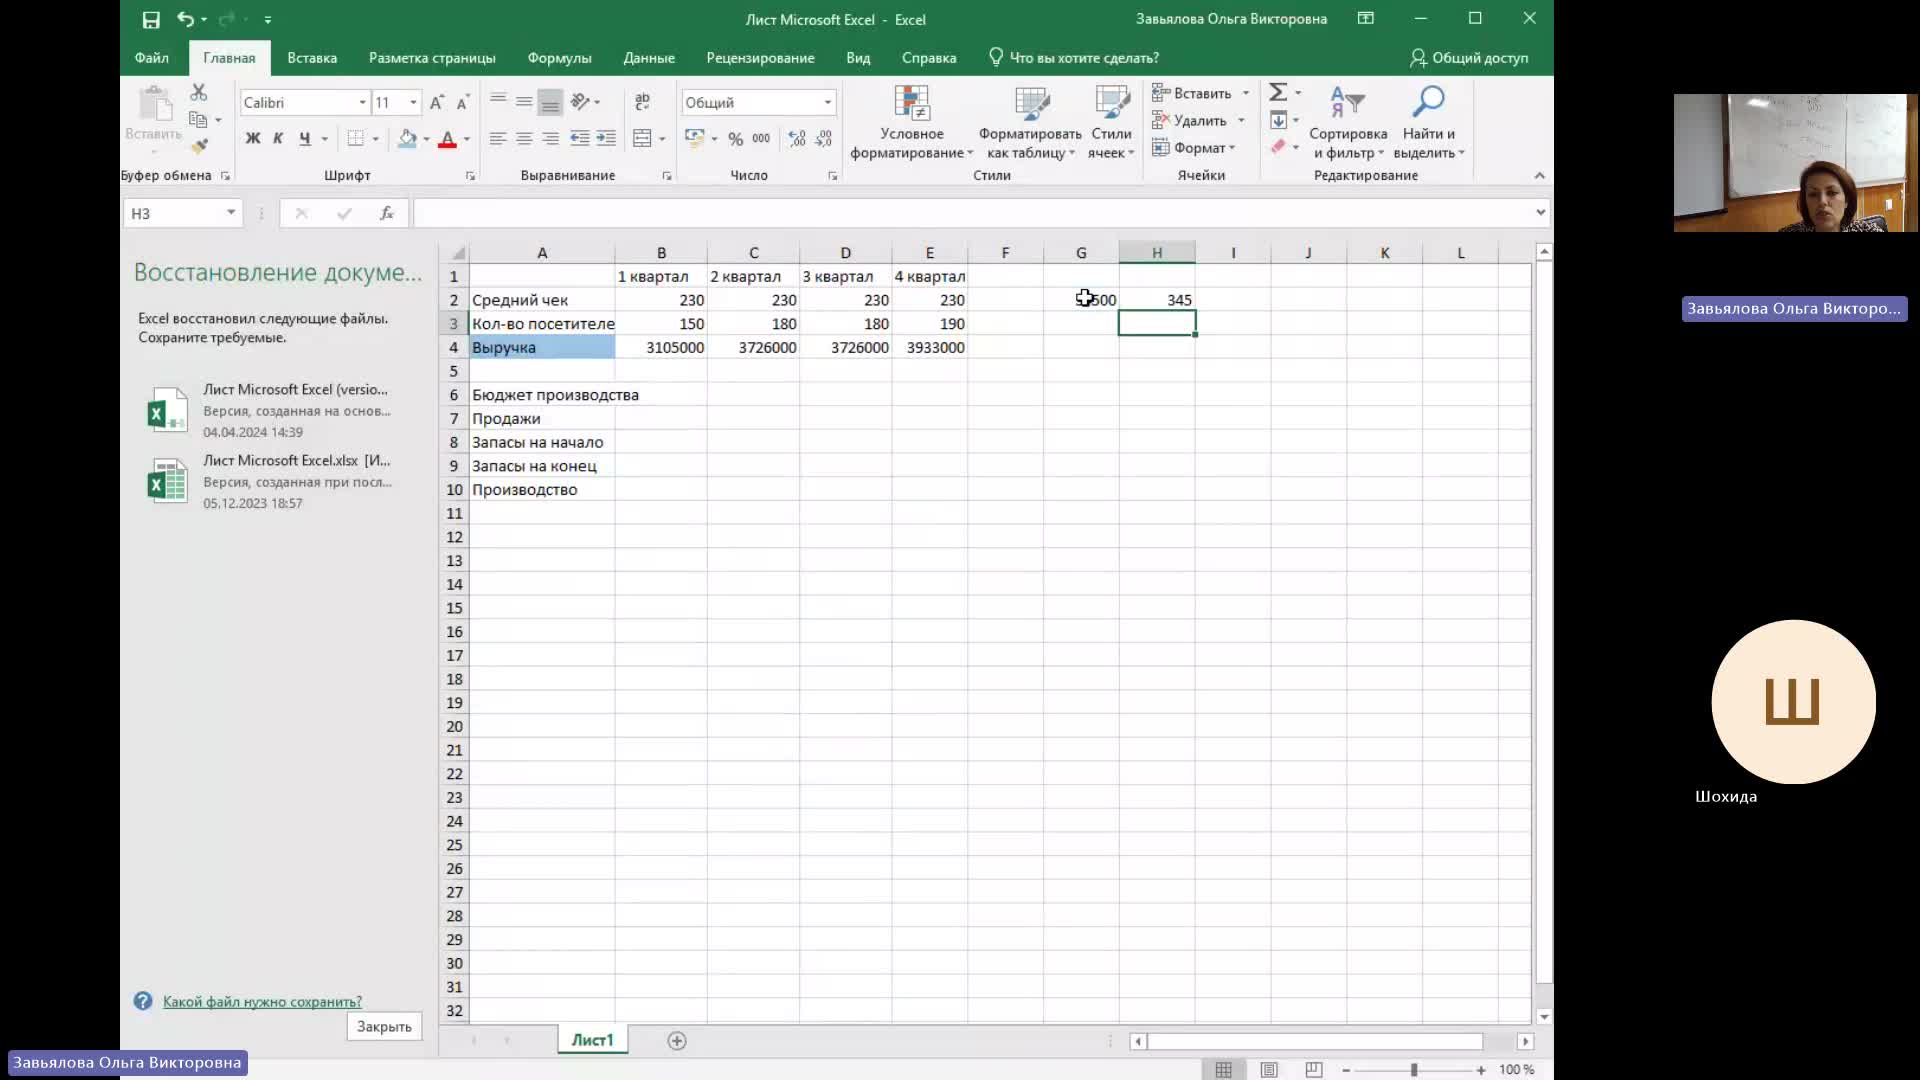Open Сортировка и фильтр dropdown
Viewport: 1920px width, 1080px height.
pos(1348,122)
